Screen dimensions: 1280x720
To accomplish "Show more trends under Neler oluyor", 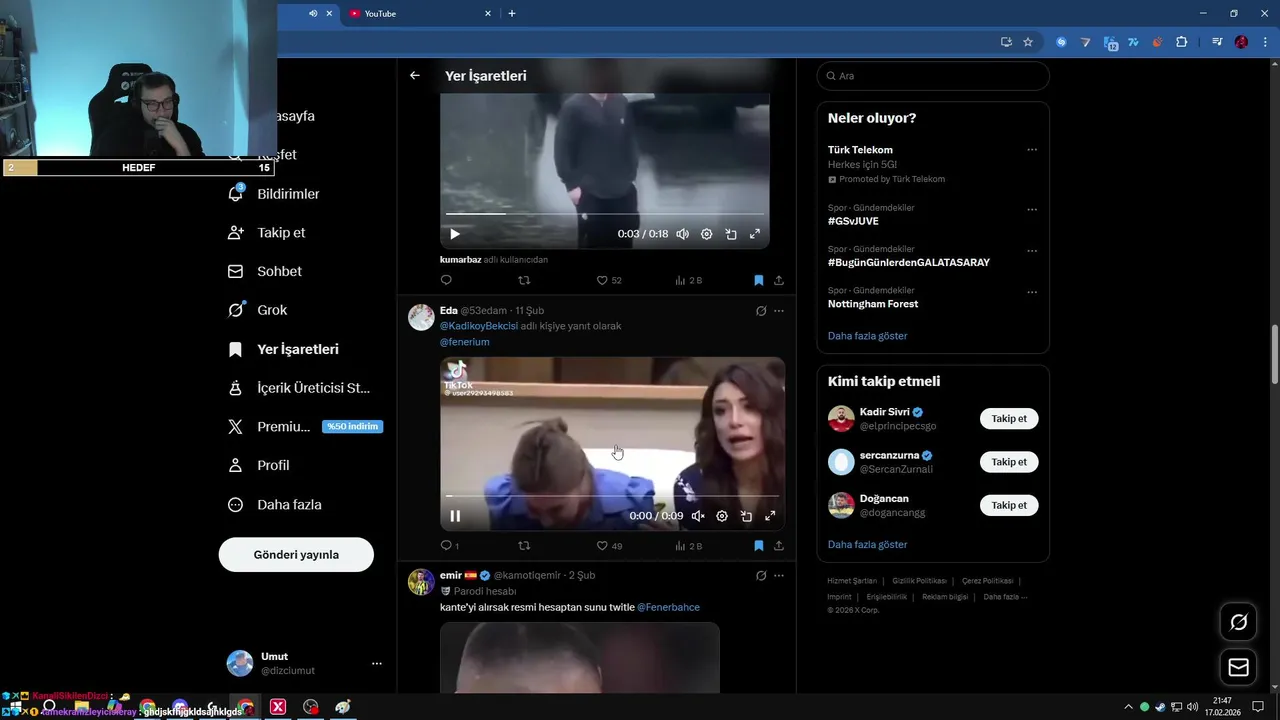I will (x=867, y=336).
